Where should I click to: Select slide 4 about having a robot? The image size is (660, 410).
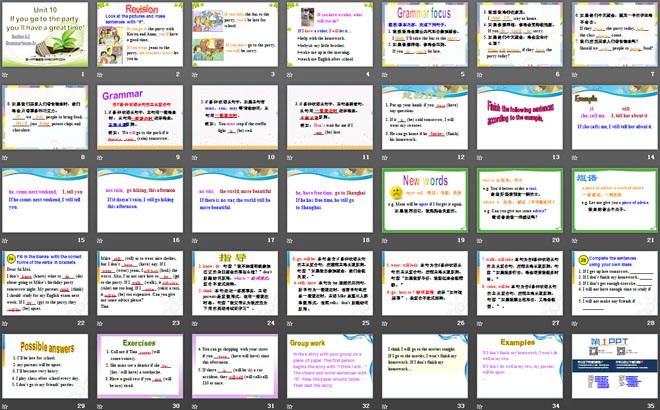[330, 34]
